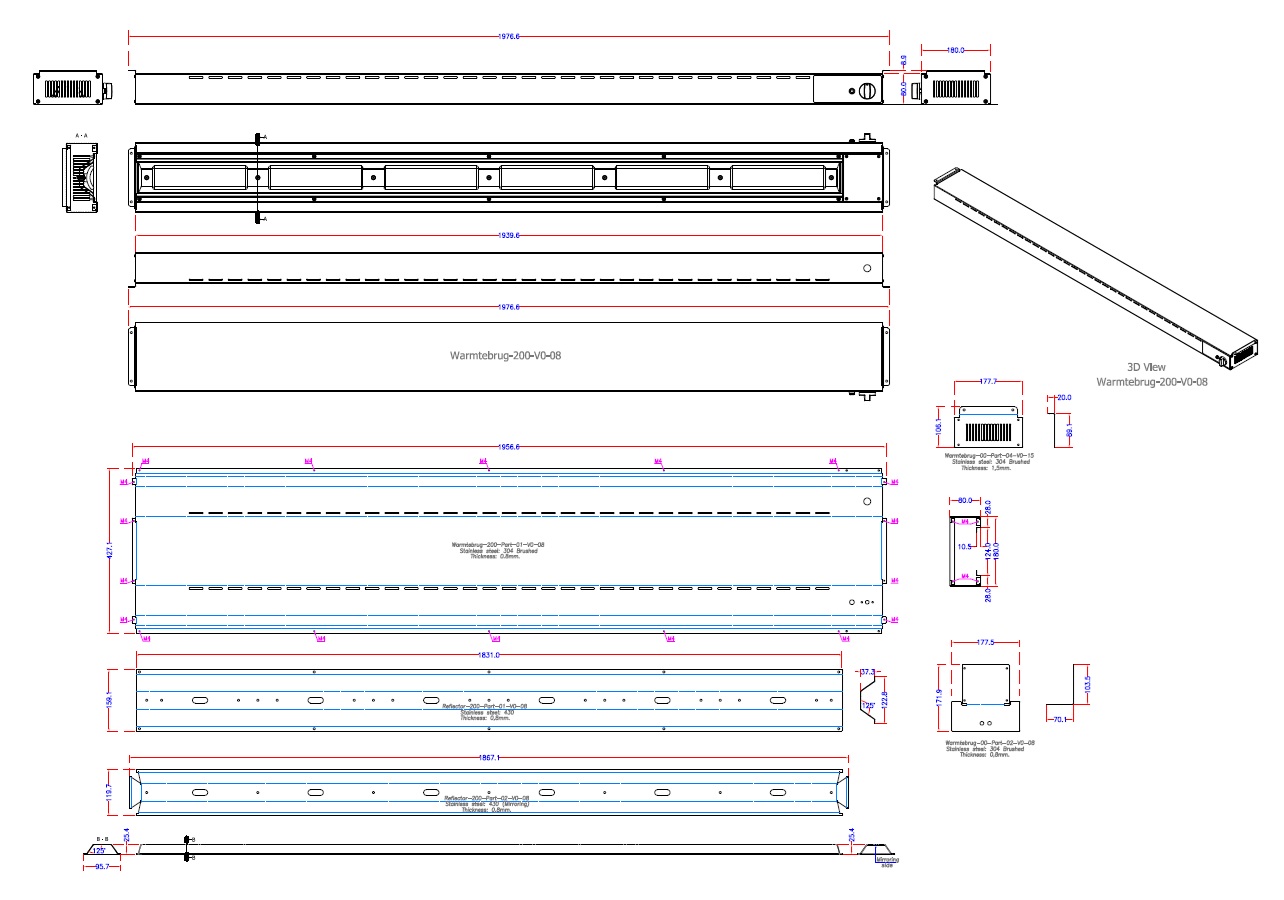Image resolution: width=1284 pixels, height=900 pixels.
Task: Click the 177.5 width dimension
Action: [984, 644]
